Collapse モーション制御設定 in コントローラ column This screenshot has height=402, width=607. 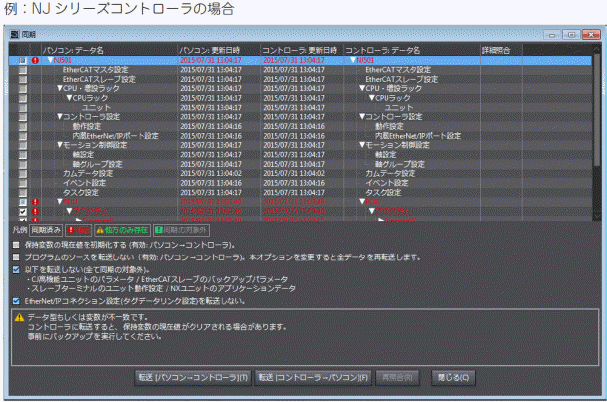point(362,145)
